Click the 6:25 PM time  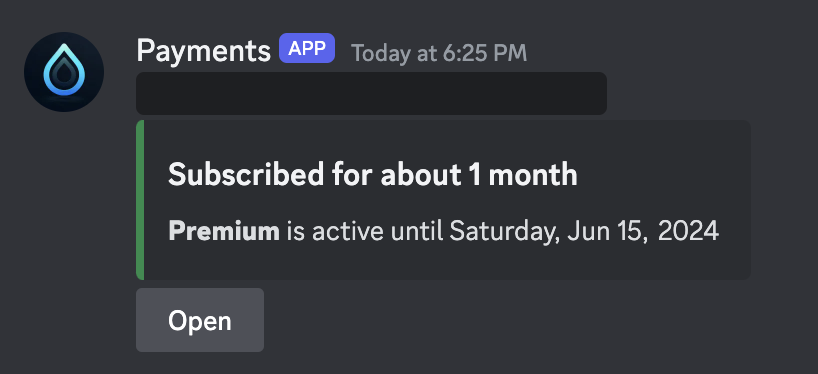(484, 53)
